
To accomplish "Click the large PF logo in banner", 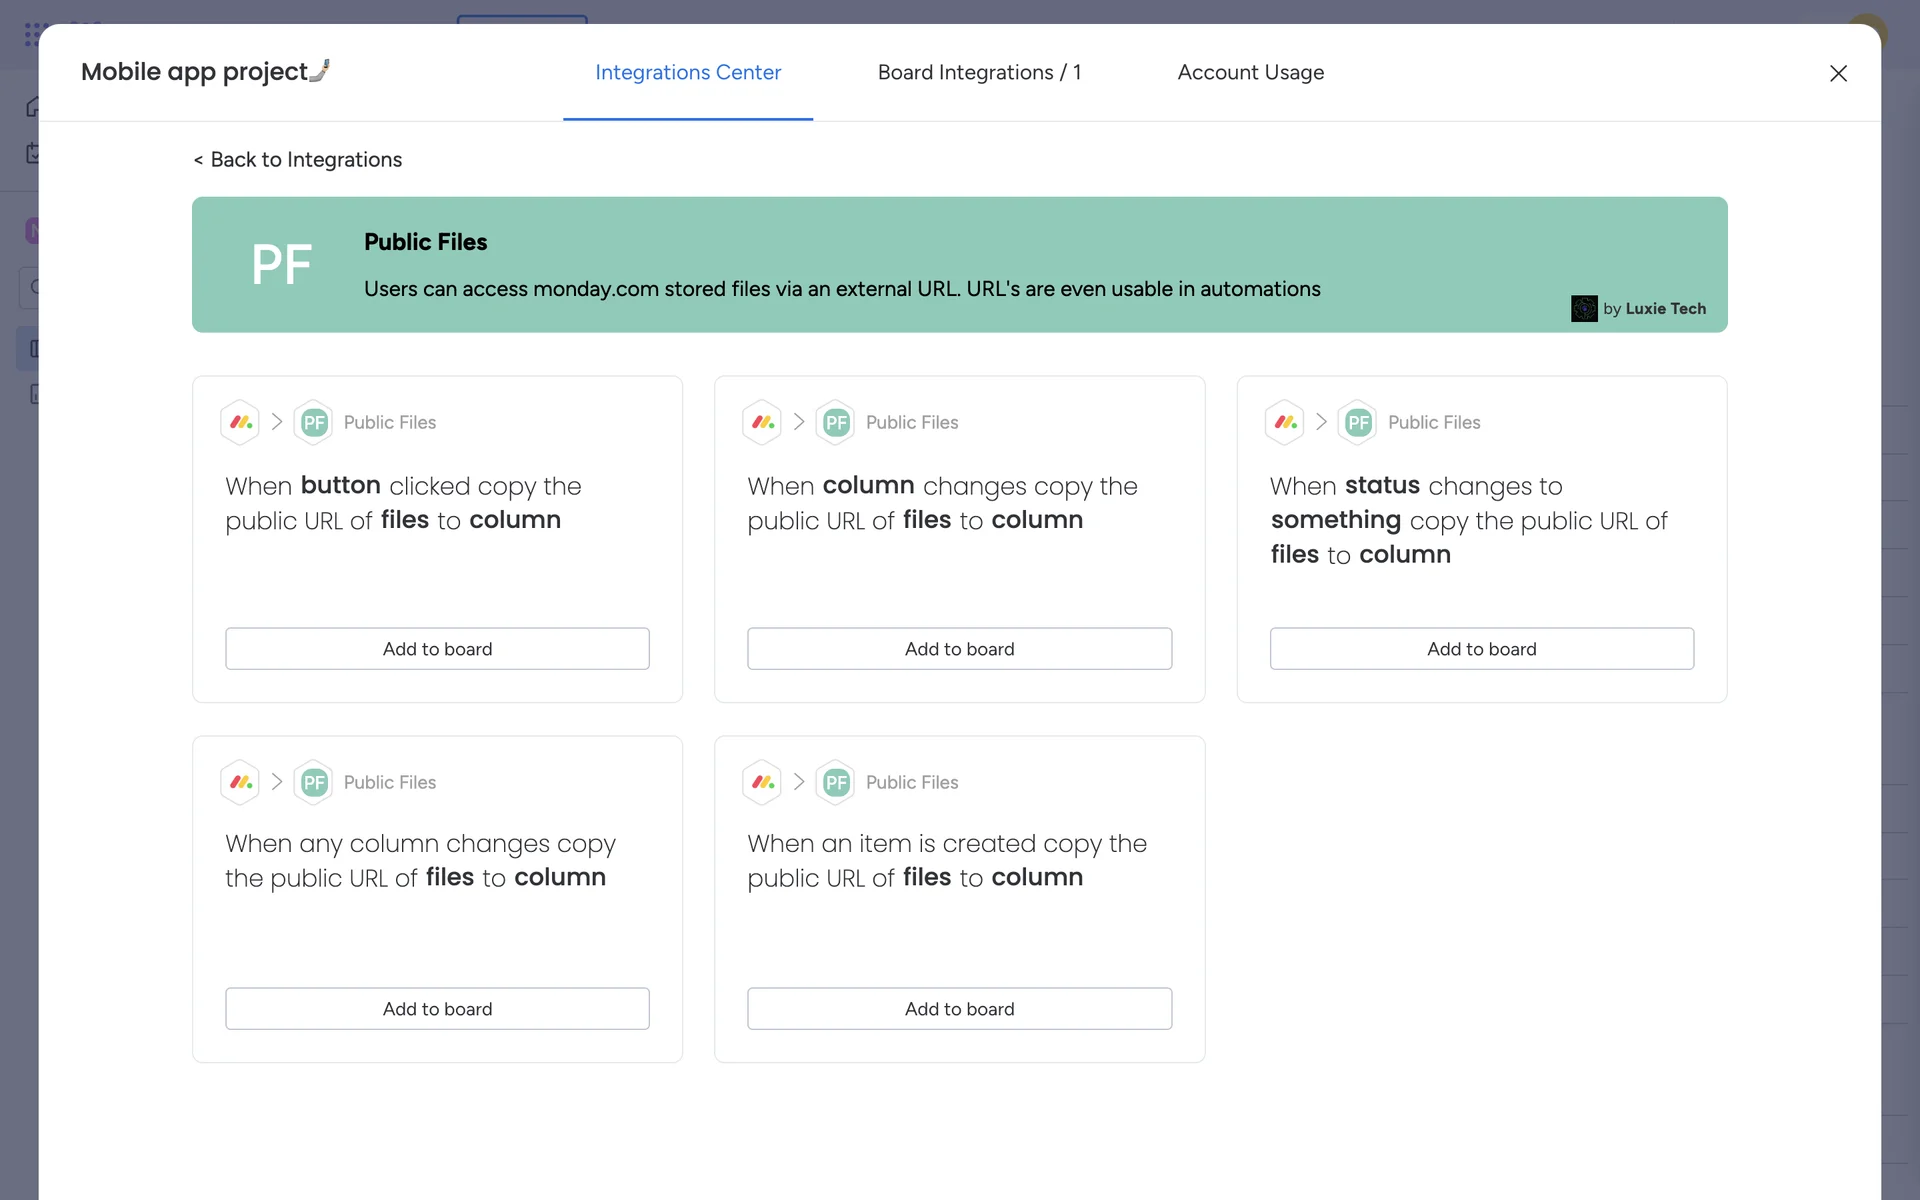I will click(281, 265).
